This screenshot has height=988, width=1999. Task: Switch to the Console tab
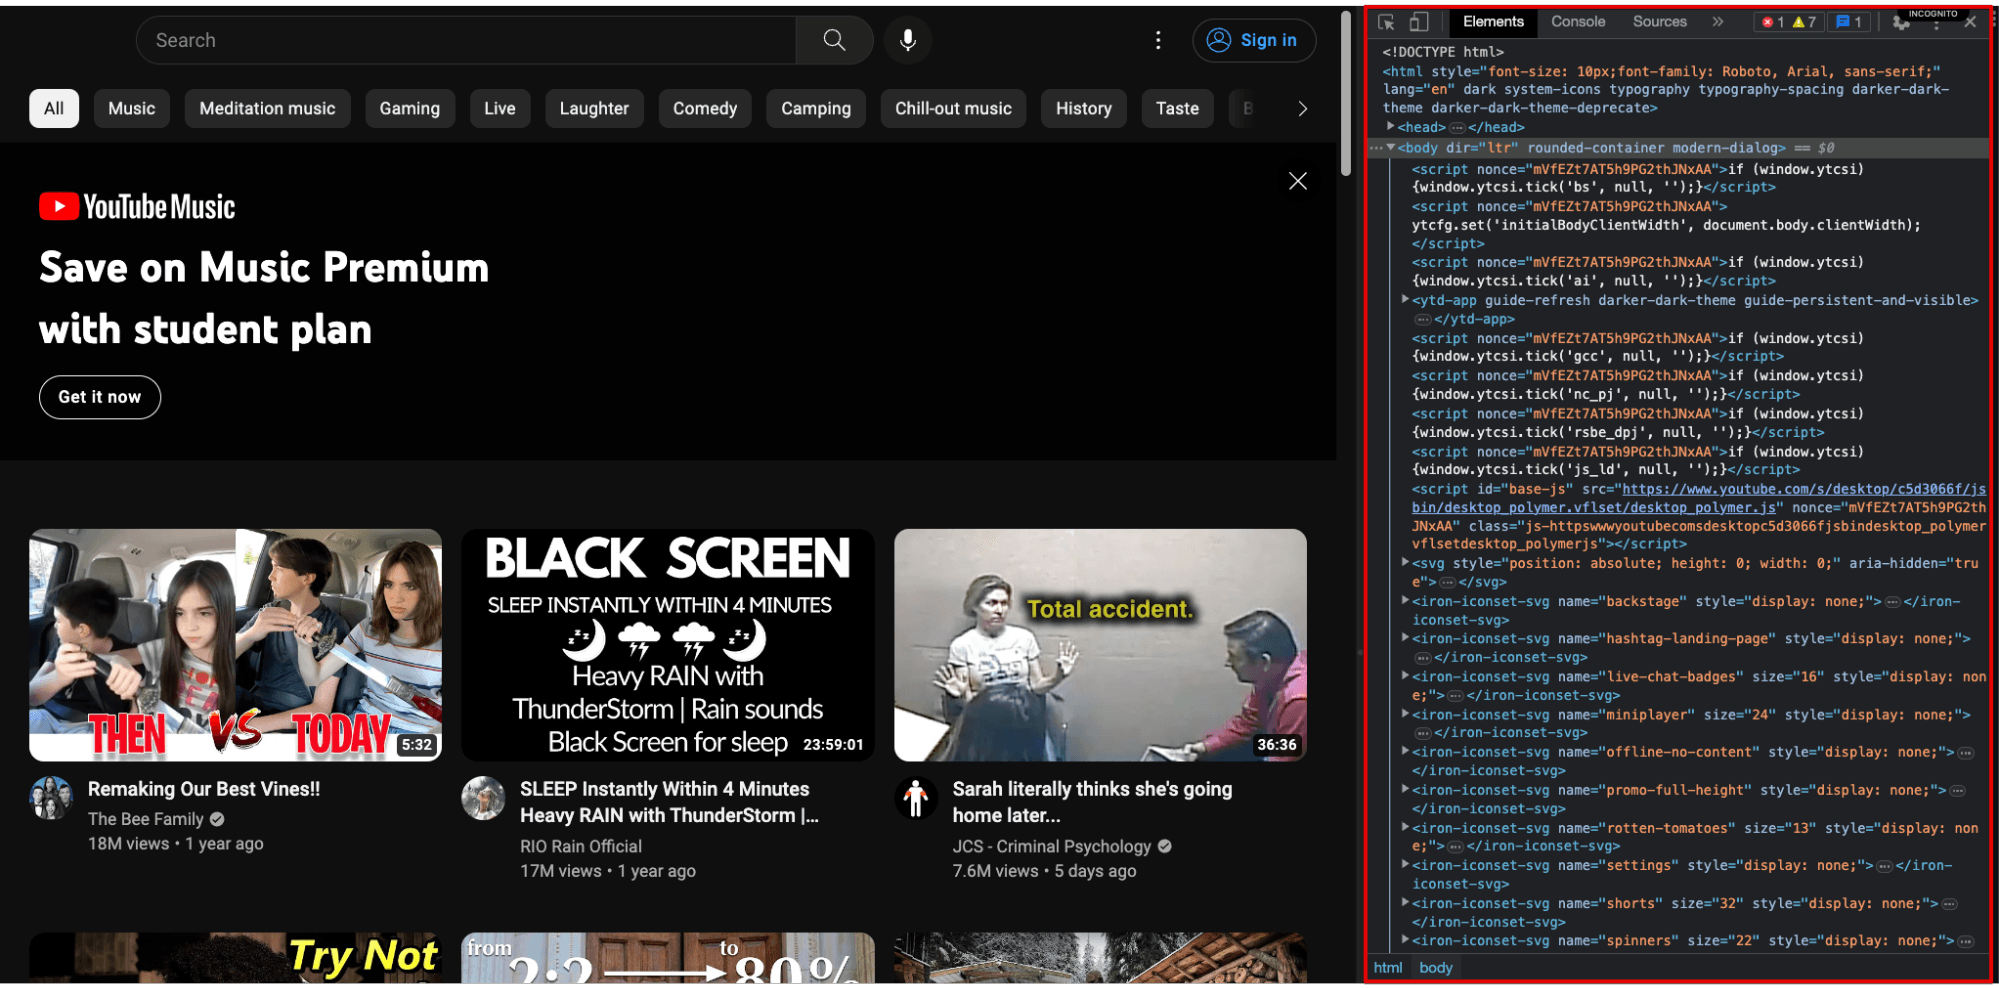point(1578,22)
